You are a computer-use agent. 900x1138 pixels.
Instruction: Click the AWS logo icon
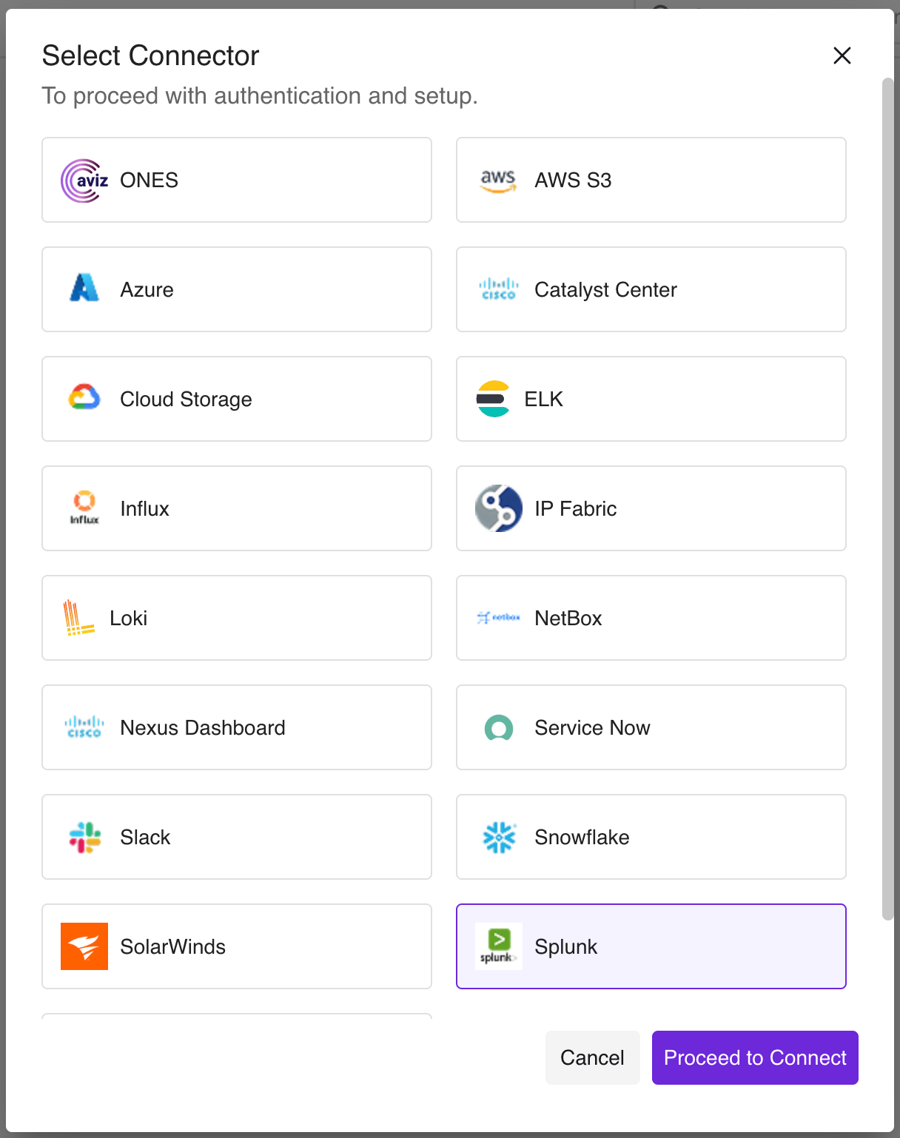(x=498, y=181)
